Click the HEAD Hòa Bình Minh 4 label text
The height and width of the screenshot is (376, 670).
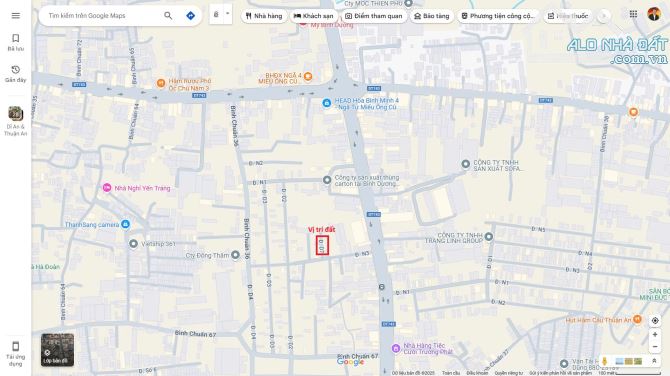(x=367, y=104)
